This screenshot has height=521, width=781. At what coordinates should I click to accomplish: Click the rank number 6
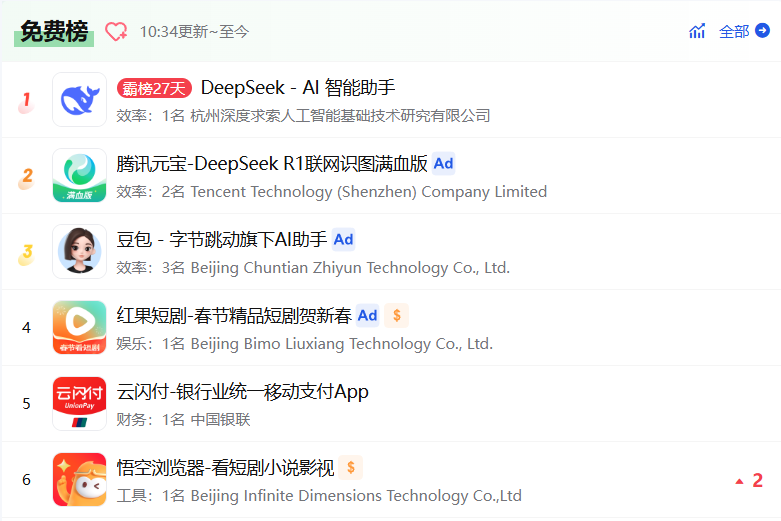(x=26, y=480)
